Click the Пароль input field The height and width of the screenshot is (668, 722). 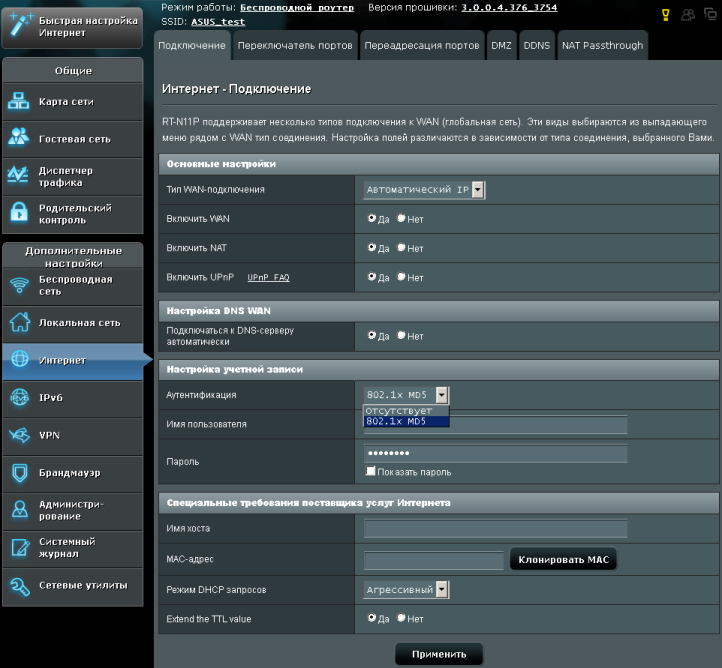point(495,453)
